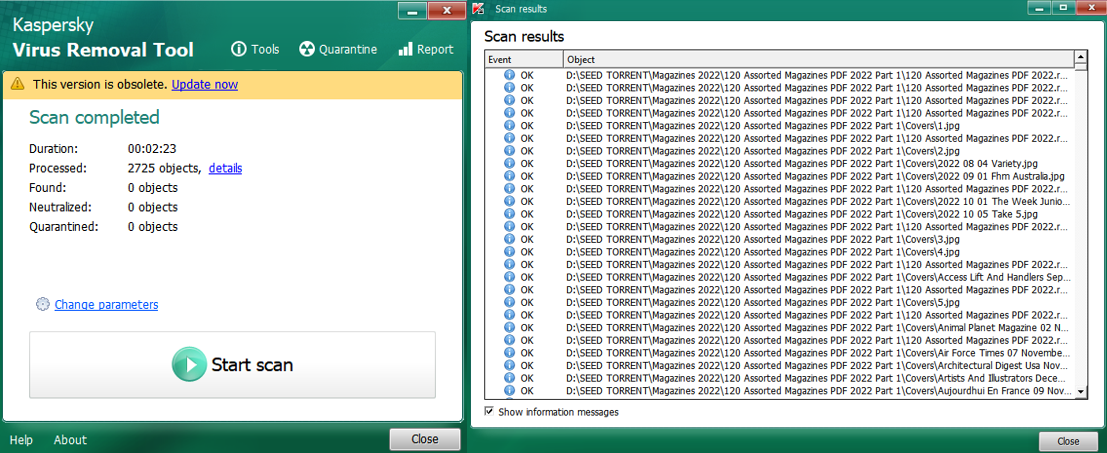Click the 2725 objects processed value
The width and height of the screenshot is (1107, 453).
(164, 168)
